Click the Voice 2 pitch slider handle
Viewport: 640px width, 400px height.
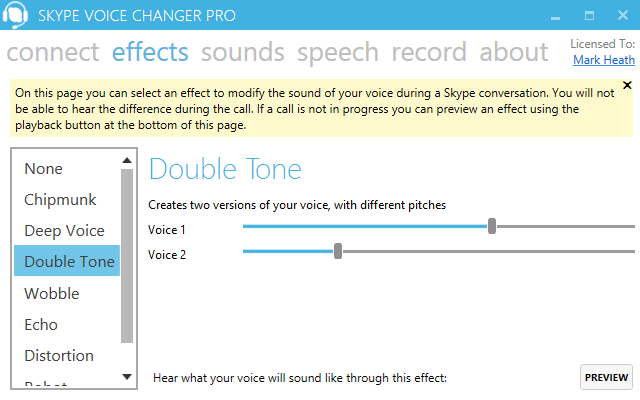338,251
